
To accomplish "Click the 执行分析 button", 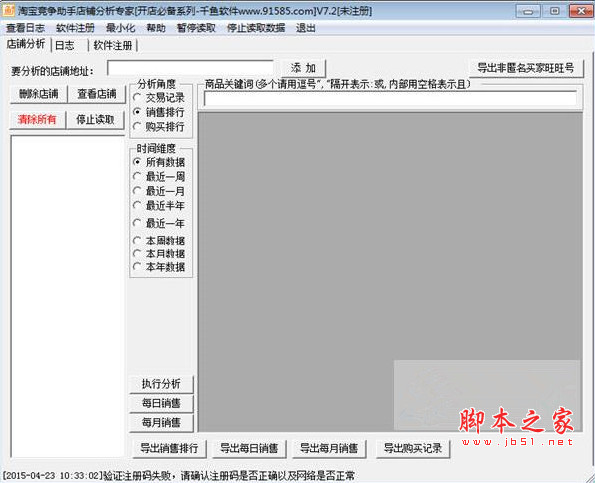I will pyautogui.click(x=161, y=384).
